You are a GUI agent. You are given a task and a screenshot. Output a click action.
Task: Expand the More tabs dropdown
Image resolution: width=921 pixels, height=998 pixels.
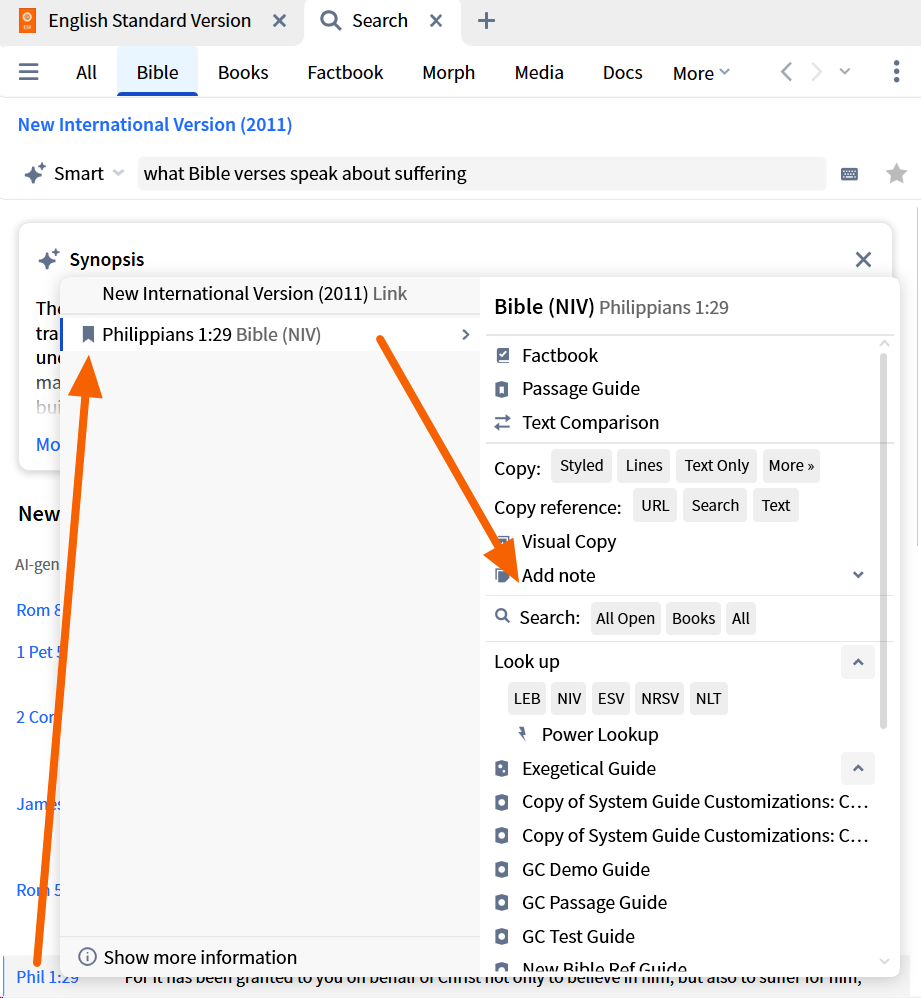701,73
